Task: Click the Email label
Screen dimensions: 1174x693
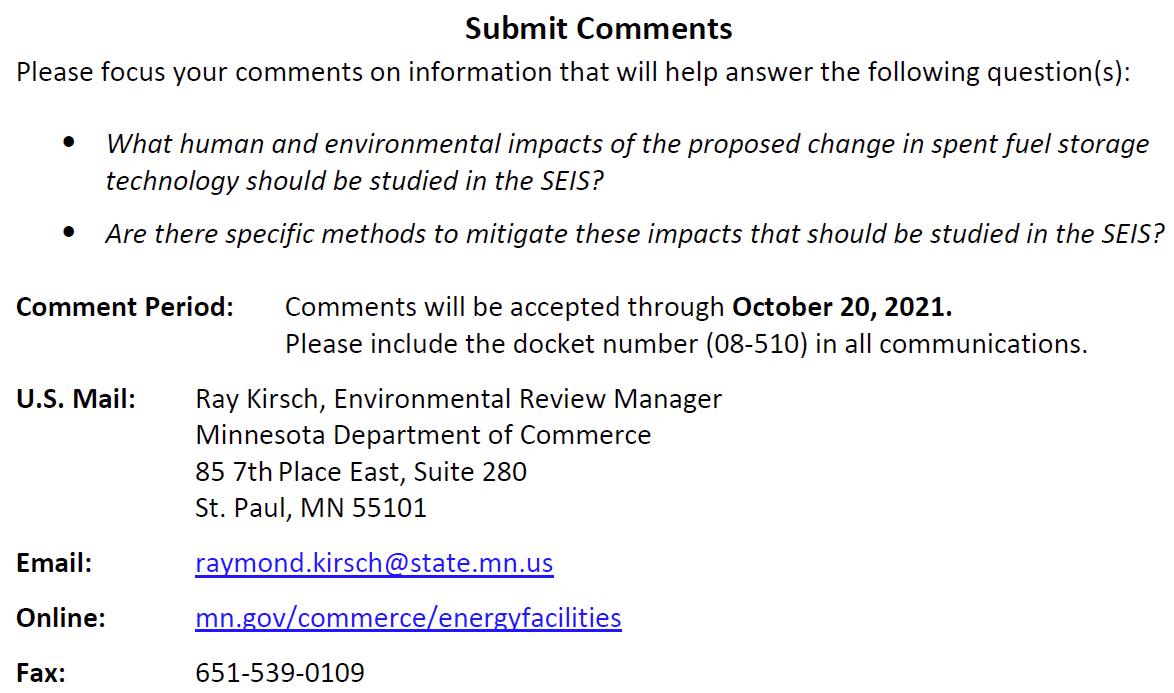Action: click(54, 563)
